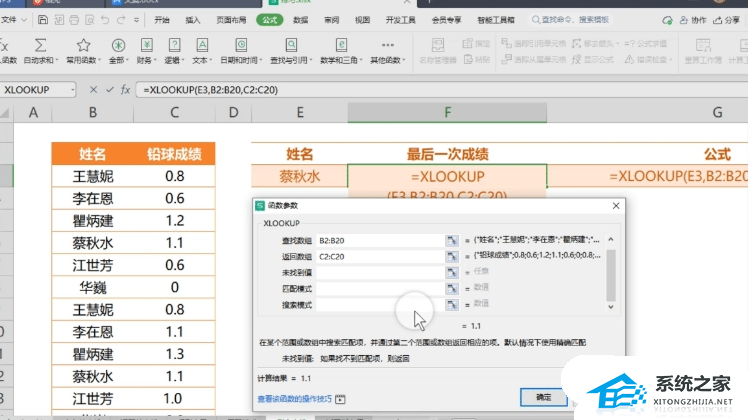The width and height of the screenshot is (748, 420).
Task: Click the 协作 collaborate button
Action: 693,20
